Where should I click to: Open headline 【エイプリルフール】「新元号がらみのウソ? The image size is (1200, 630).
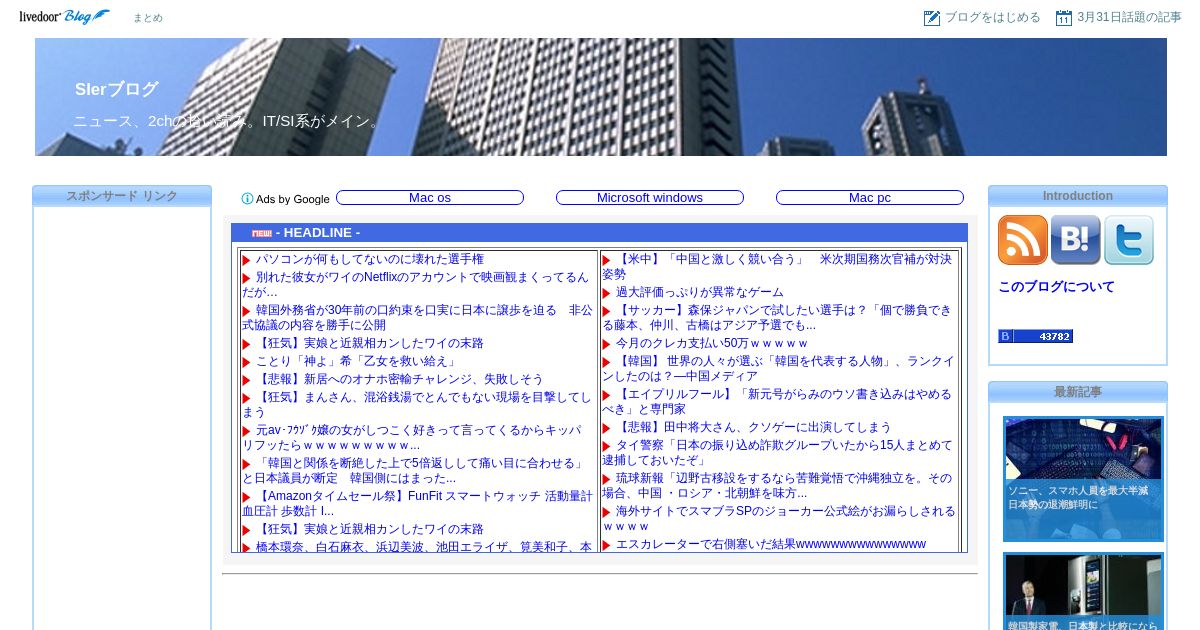pyautogui.click(x=777, y=402)
